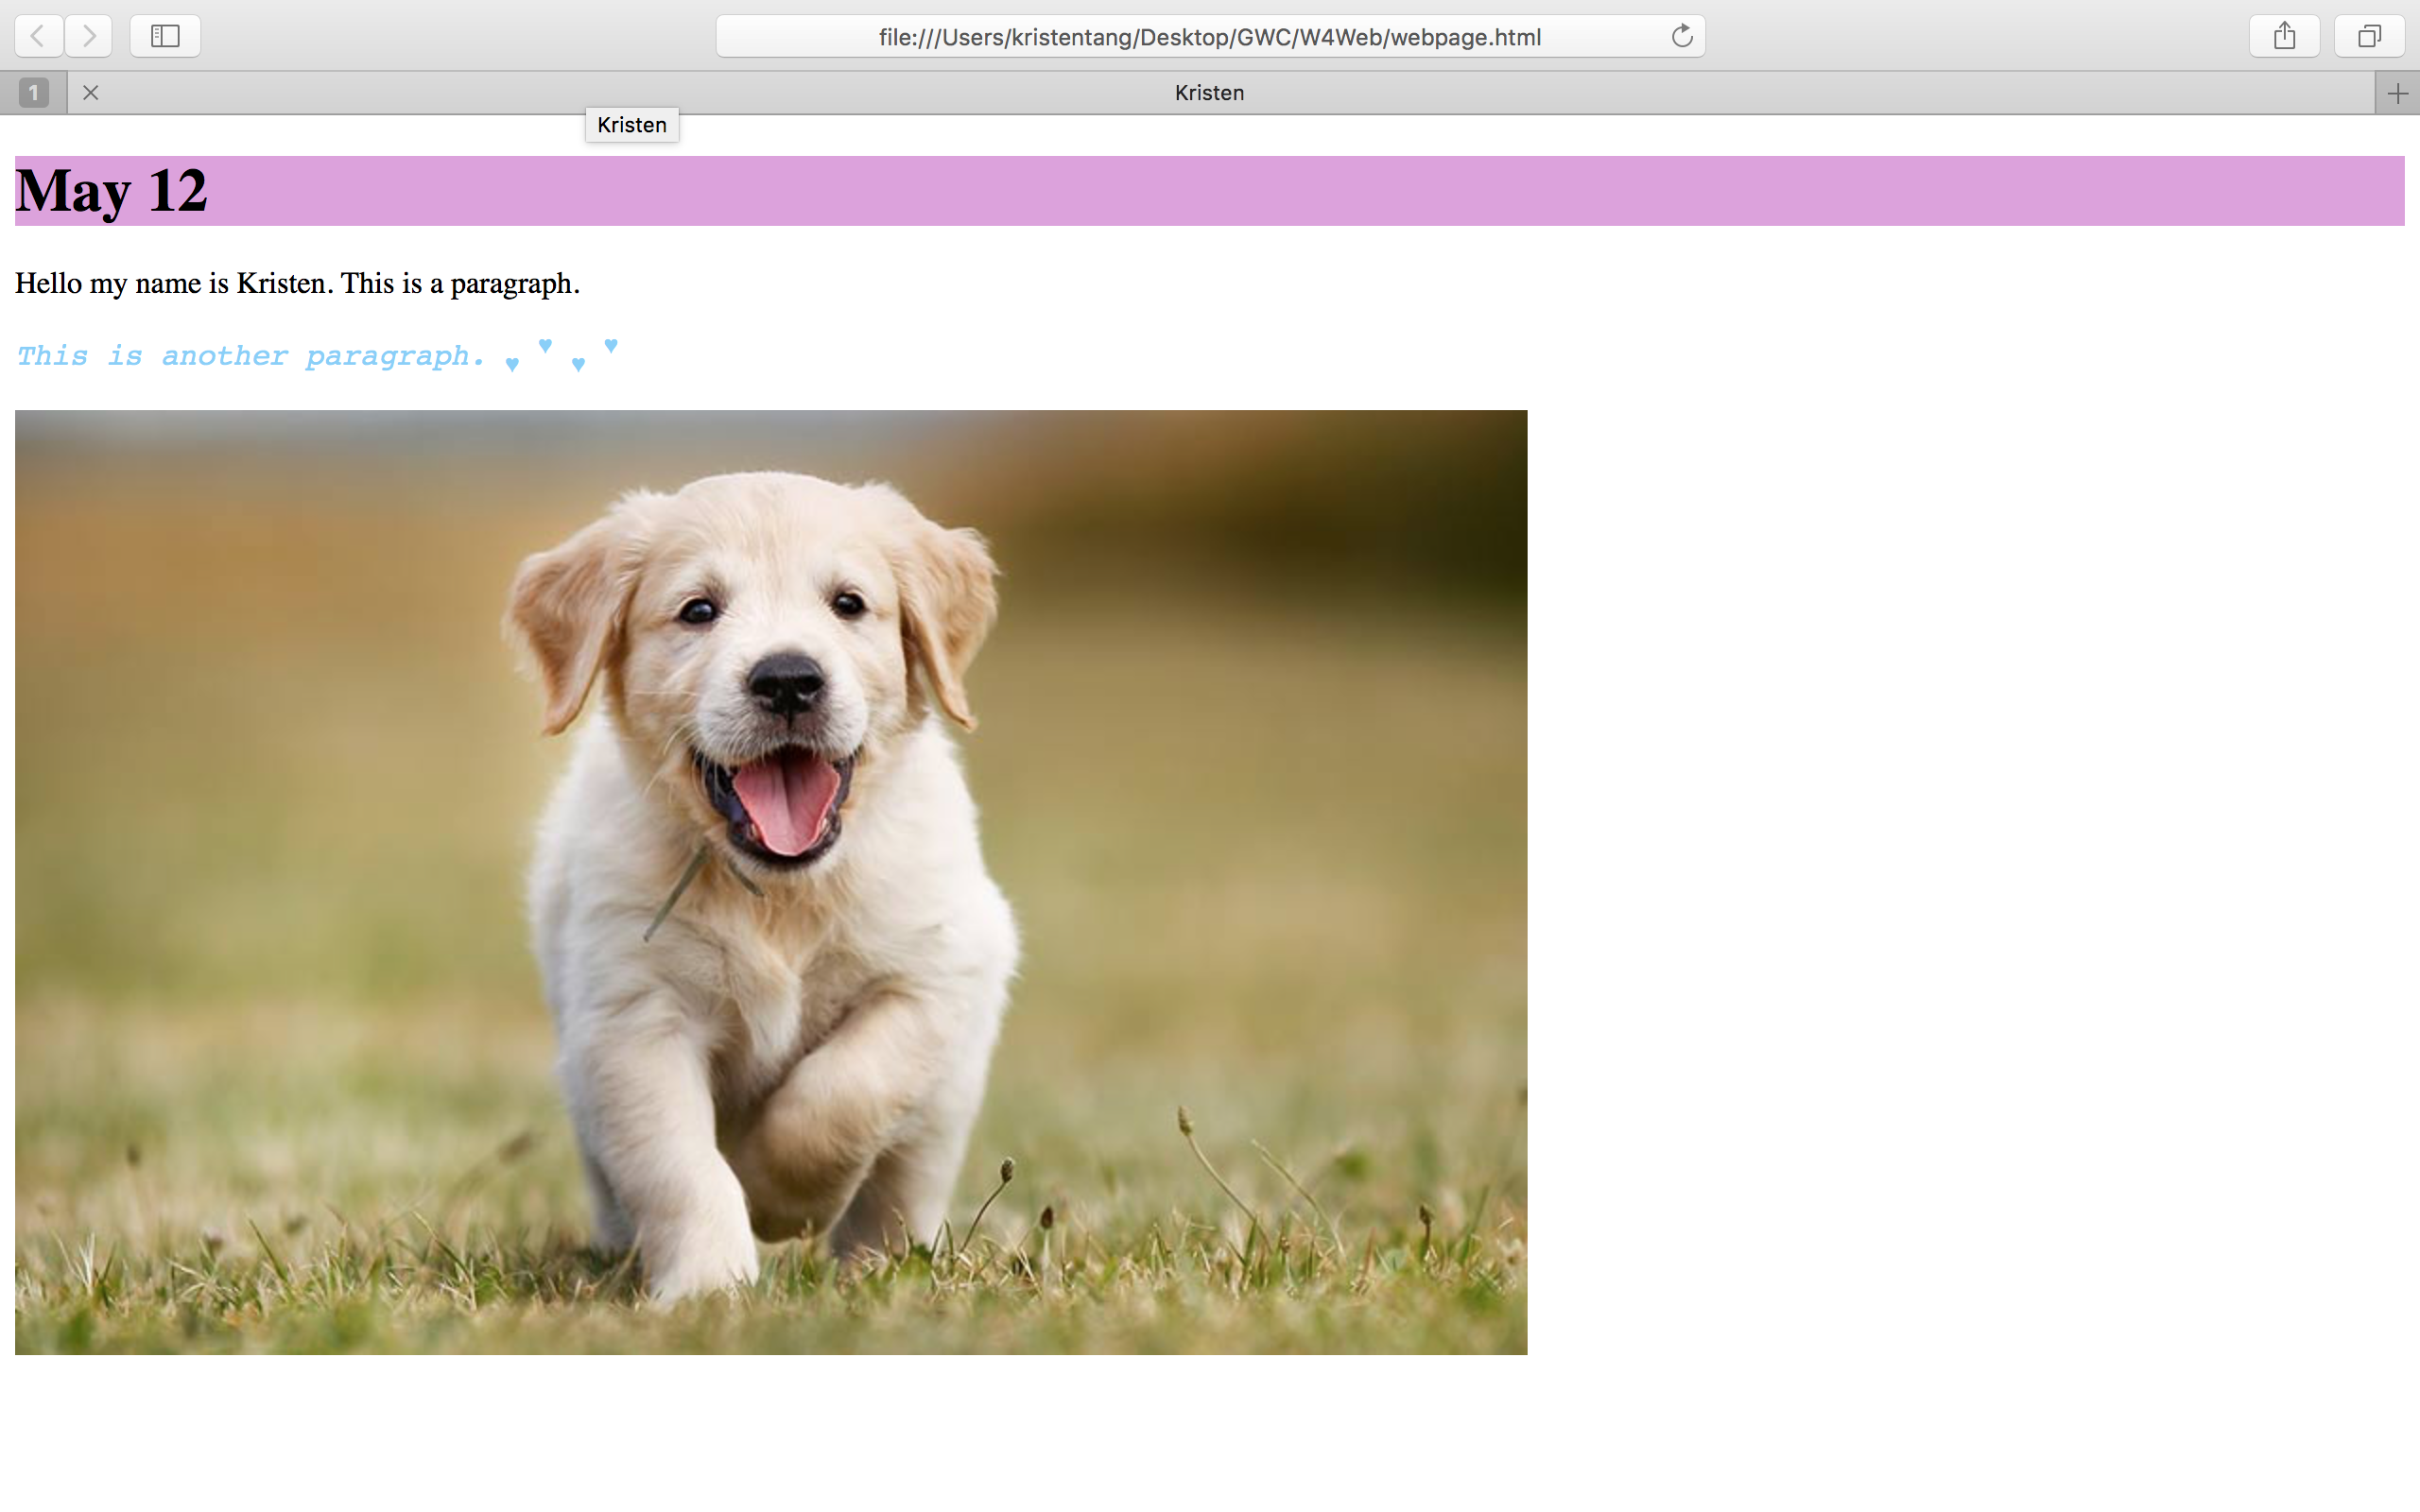Close the Kristen tab with the X
The width and height of the screenshot is (2420, 1512).
tap(90, 93)
